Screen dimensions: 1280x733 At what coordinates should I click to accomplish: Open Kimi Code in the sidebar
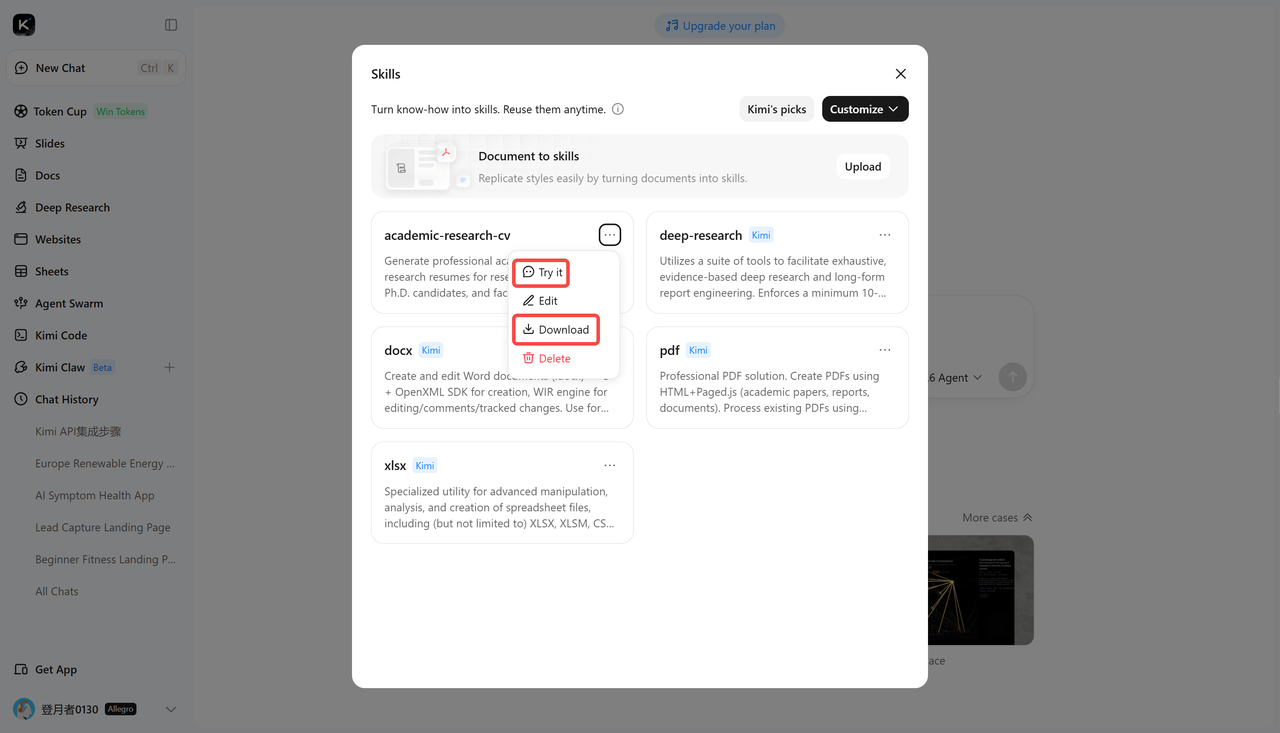pyautogui.click(x=61, y=336)
